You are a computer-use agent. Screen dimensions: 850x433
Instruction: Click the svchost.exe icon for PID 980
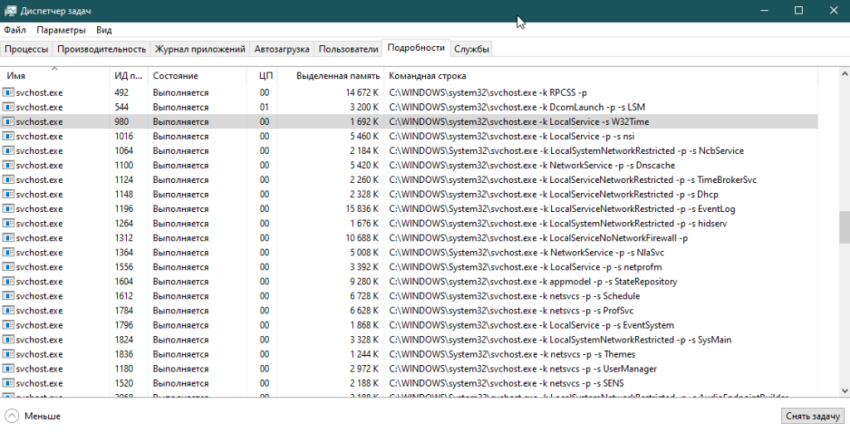(x=8, y=122)
